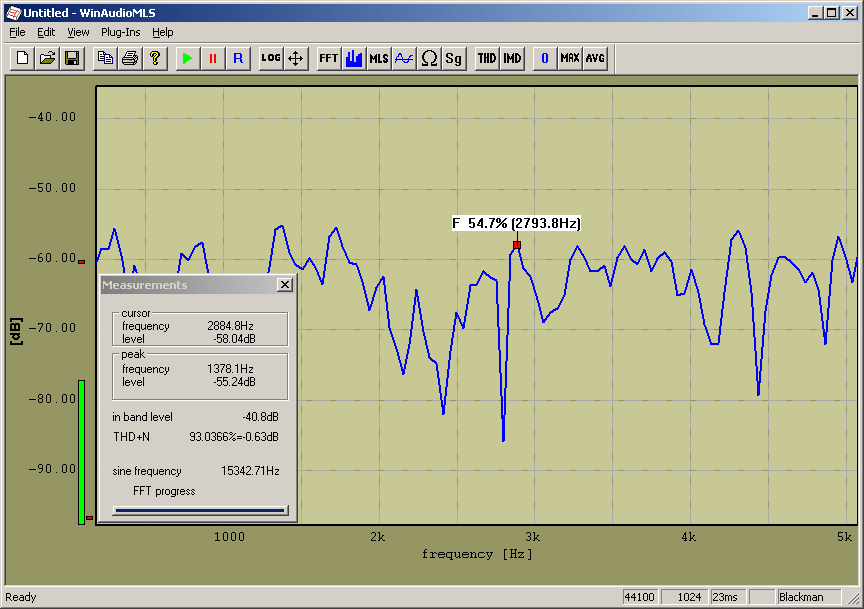The height and width of the screenshot is (609, 864).
Task: Click the Omega impedance icon
Action: pos(429,58)
